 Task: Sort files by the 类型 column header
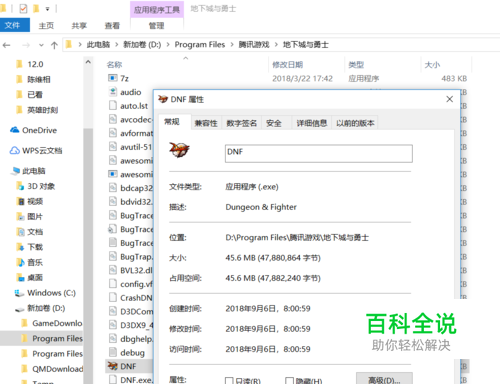point(356,65)
